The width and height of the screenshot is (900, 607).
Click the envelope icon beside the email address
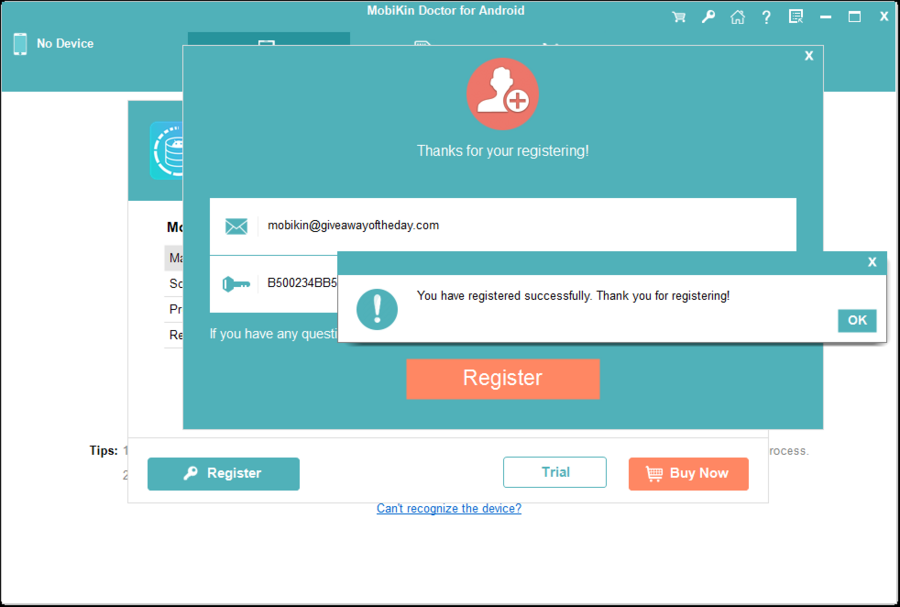click(236, 225)
